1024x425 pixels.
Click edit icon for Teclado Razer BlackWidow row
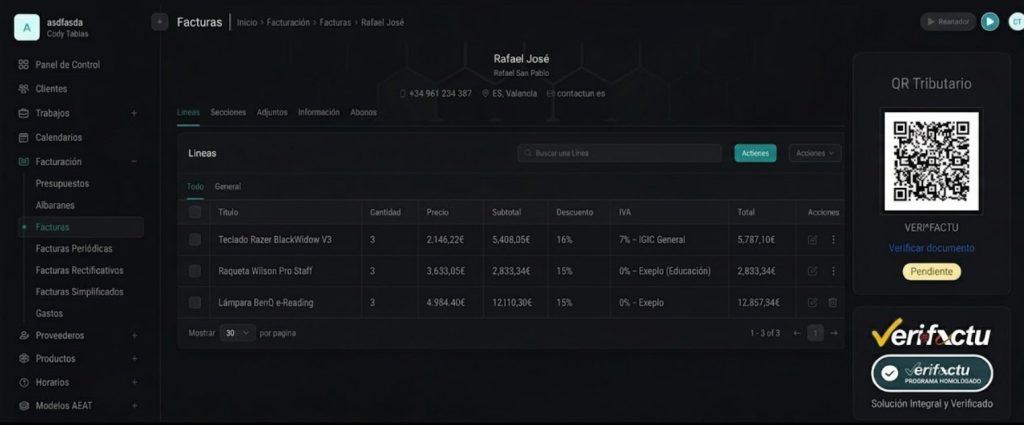[812, 240]
